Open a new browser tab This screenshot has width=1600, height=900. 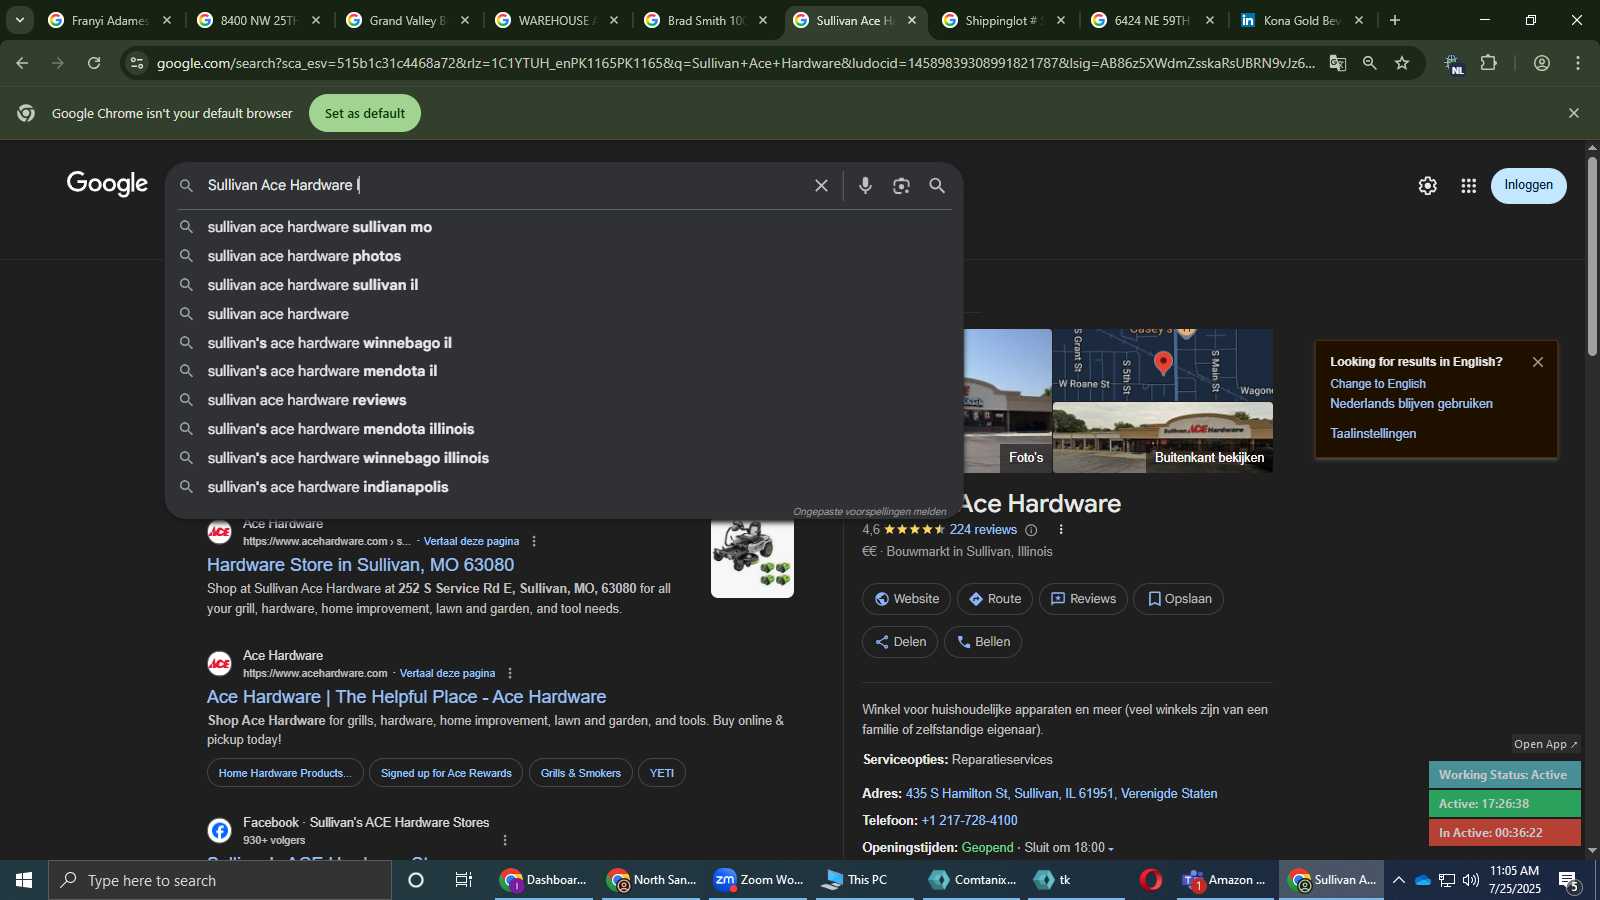coord(1395,20)
